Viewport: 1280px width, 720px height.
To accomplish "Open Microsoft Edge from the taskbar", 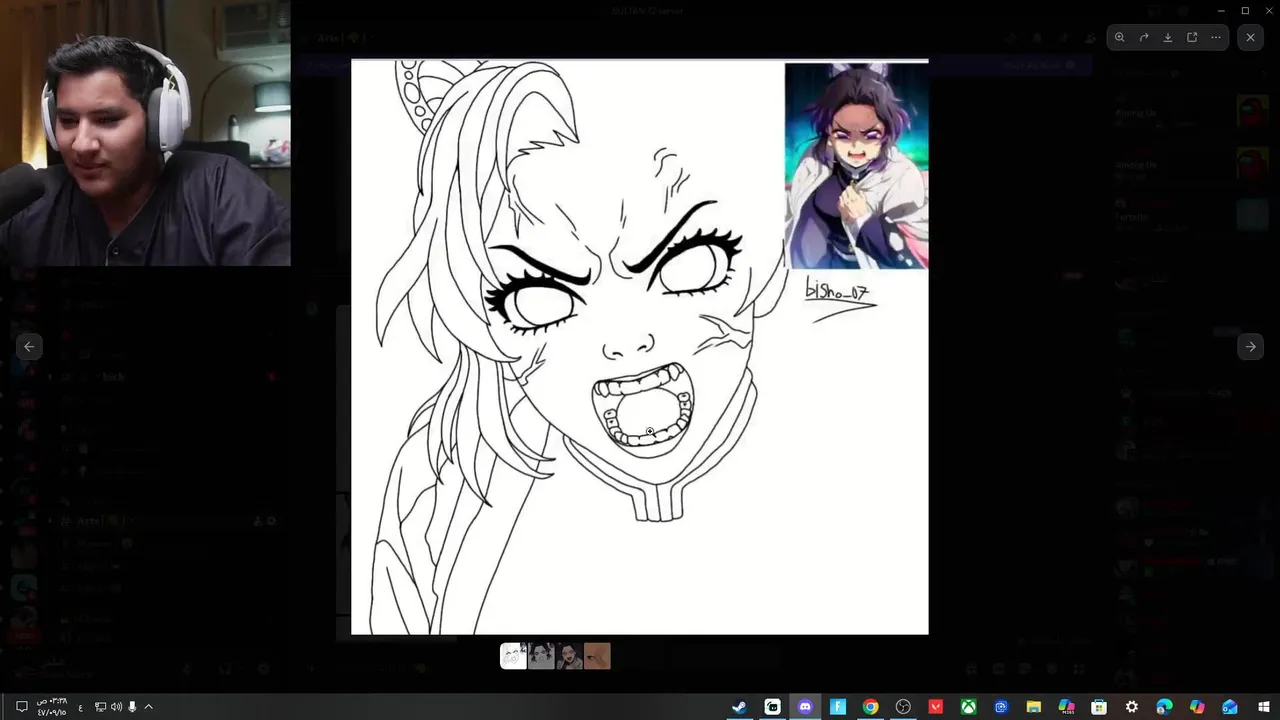I will click(x=1164, y=707).
